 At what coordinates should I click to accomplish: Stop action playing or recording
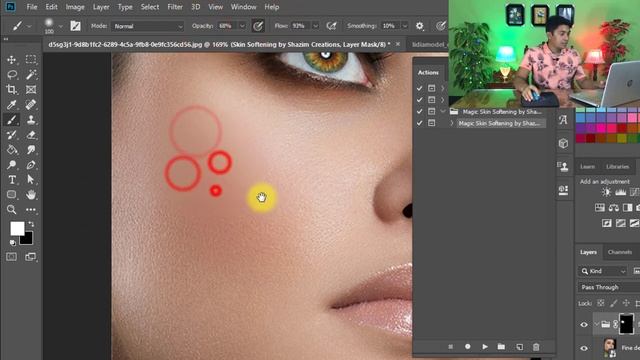(450, 347)
